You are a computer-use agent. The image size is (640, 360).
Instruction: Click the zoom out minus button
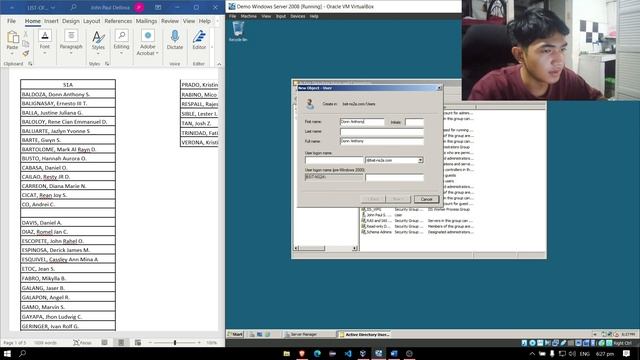(x=150, y=342)
